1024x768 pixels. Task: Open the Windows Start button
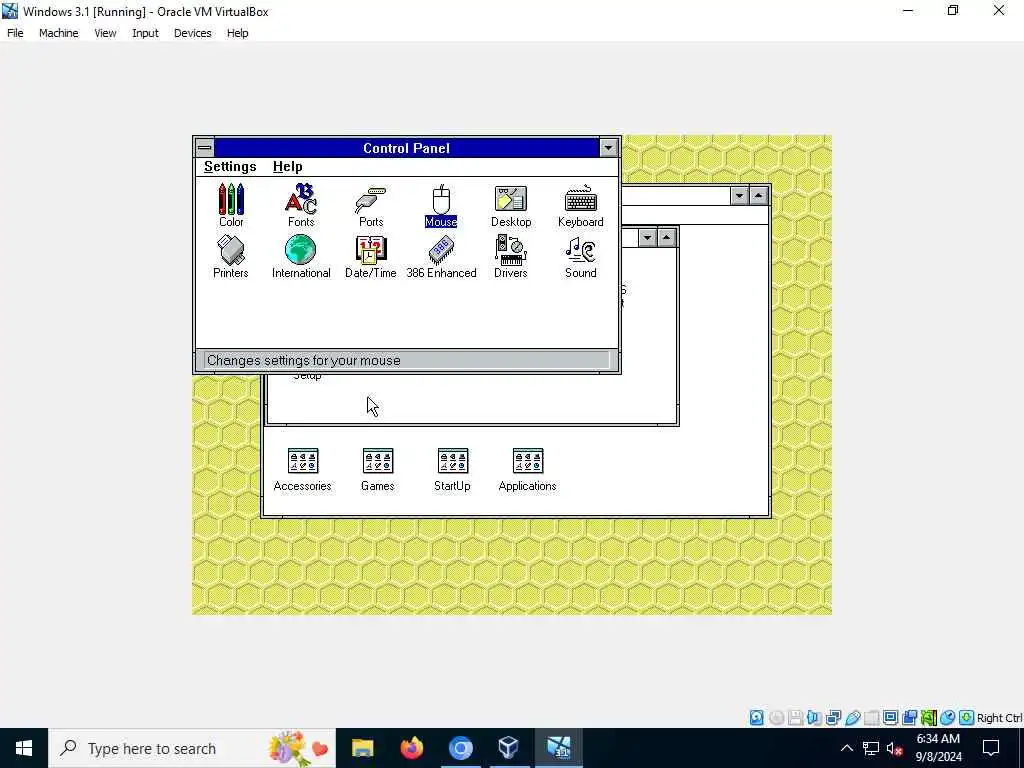click(x=24, y=748)
